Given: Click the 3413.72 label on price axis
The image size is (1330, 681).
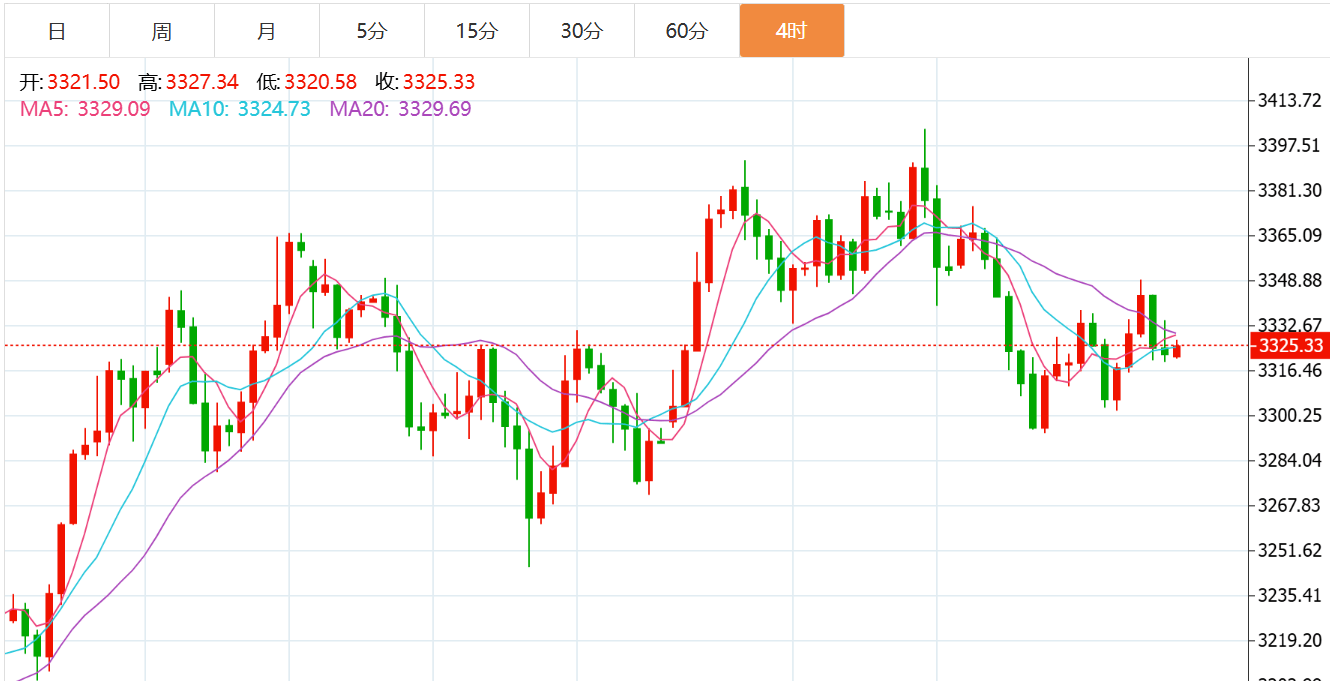Looking at the screenshot, I should tap(1291, 100).
